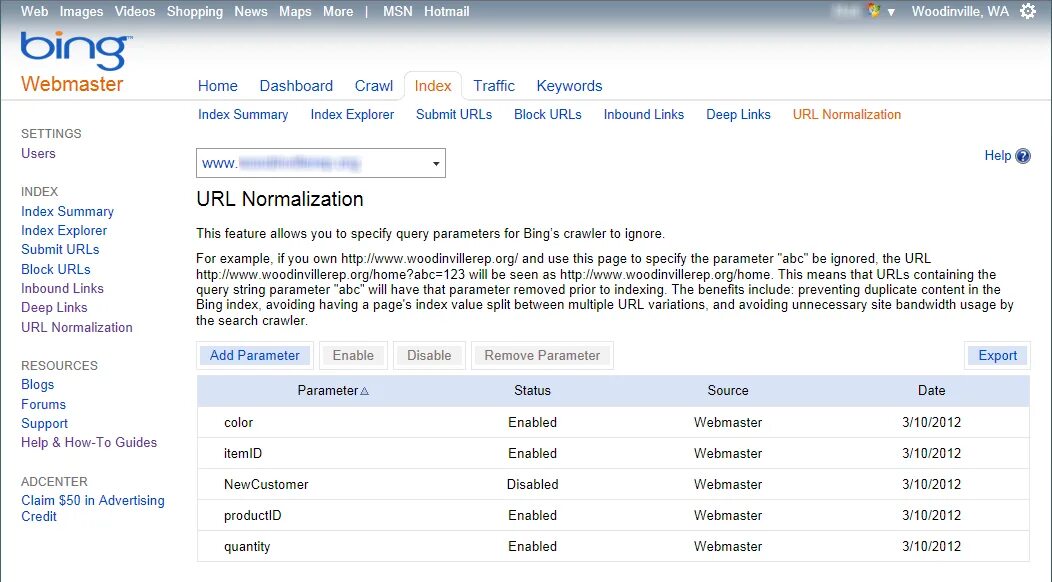1052x582 pixels.
Task: Go to News in the top menu
Action: pos(250,11)
